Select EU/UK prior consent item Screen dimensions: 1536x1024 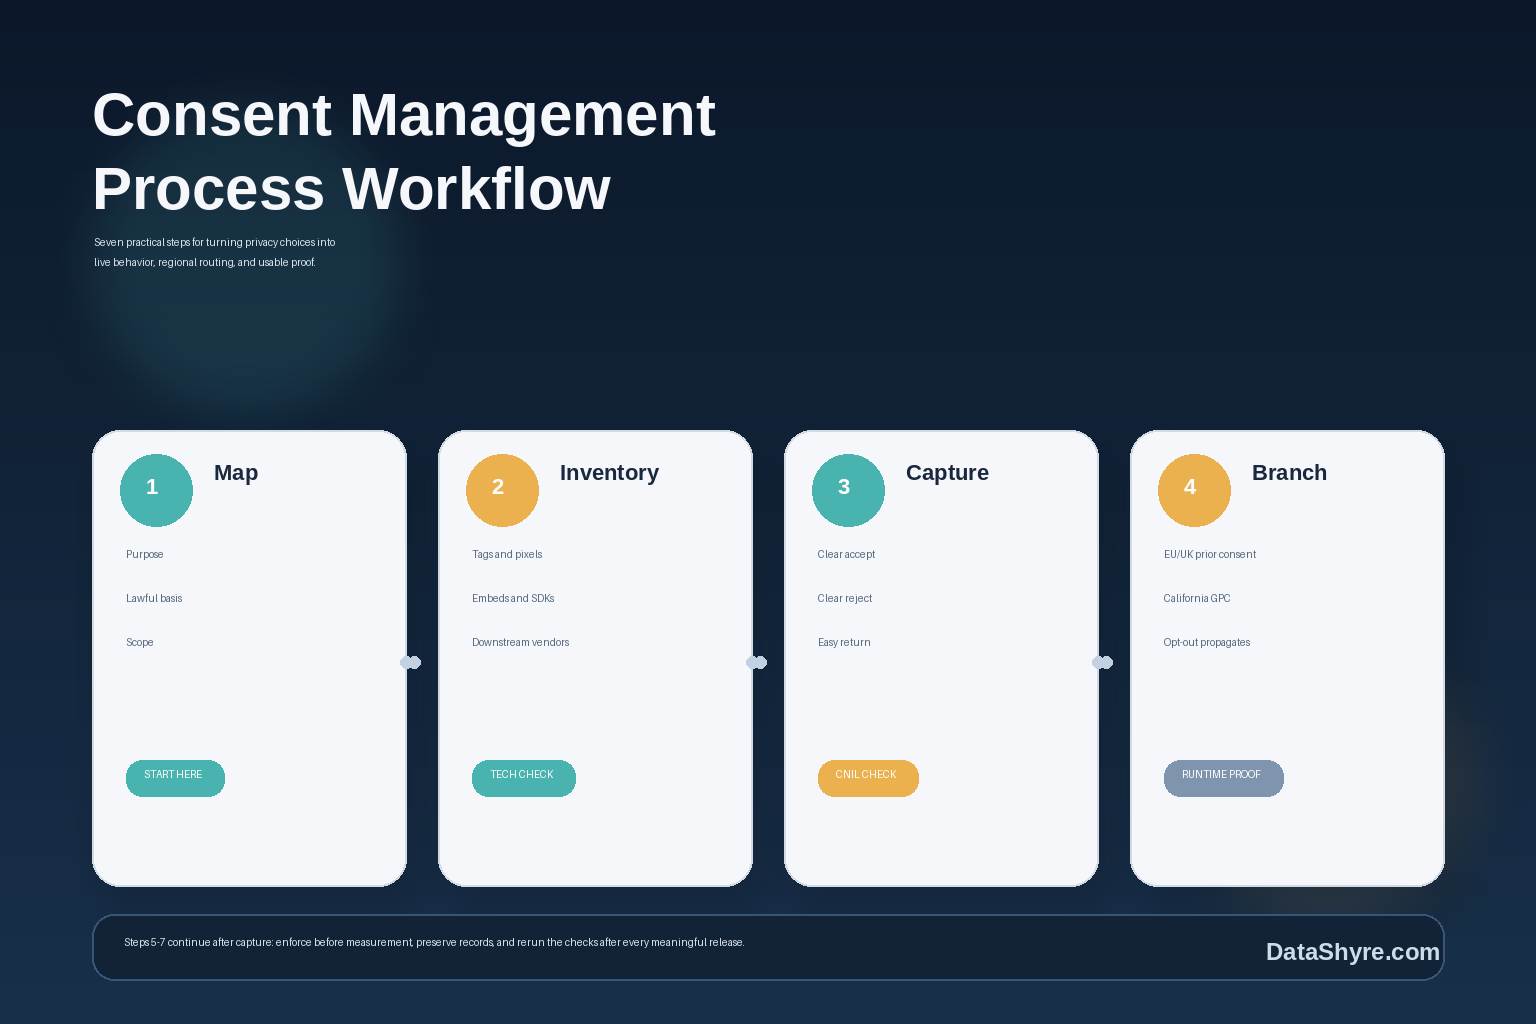pyautogui.click(x=1210, y=554)
